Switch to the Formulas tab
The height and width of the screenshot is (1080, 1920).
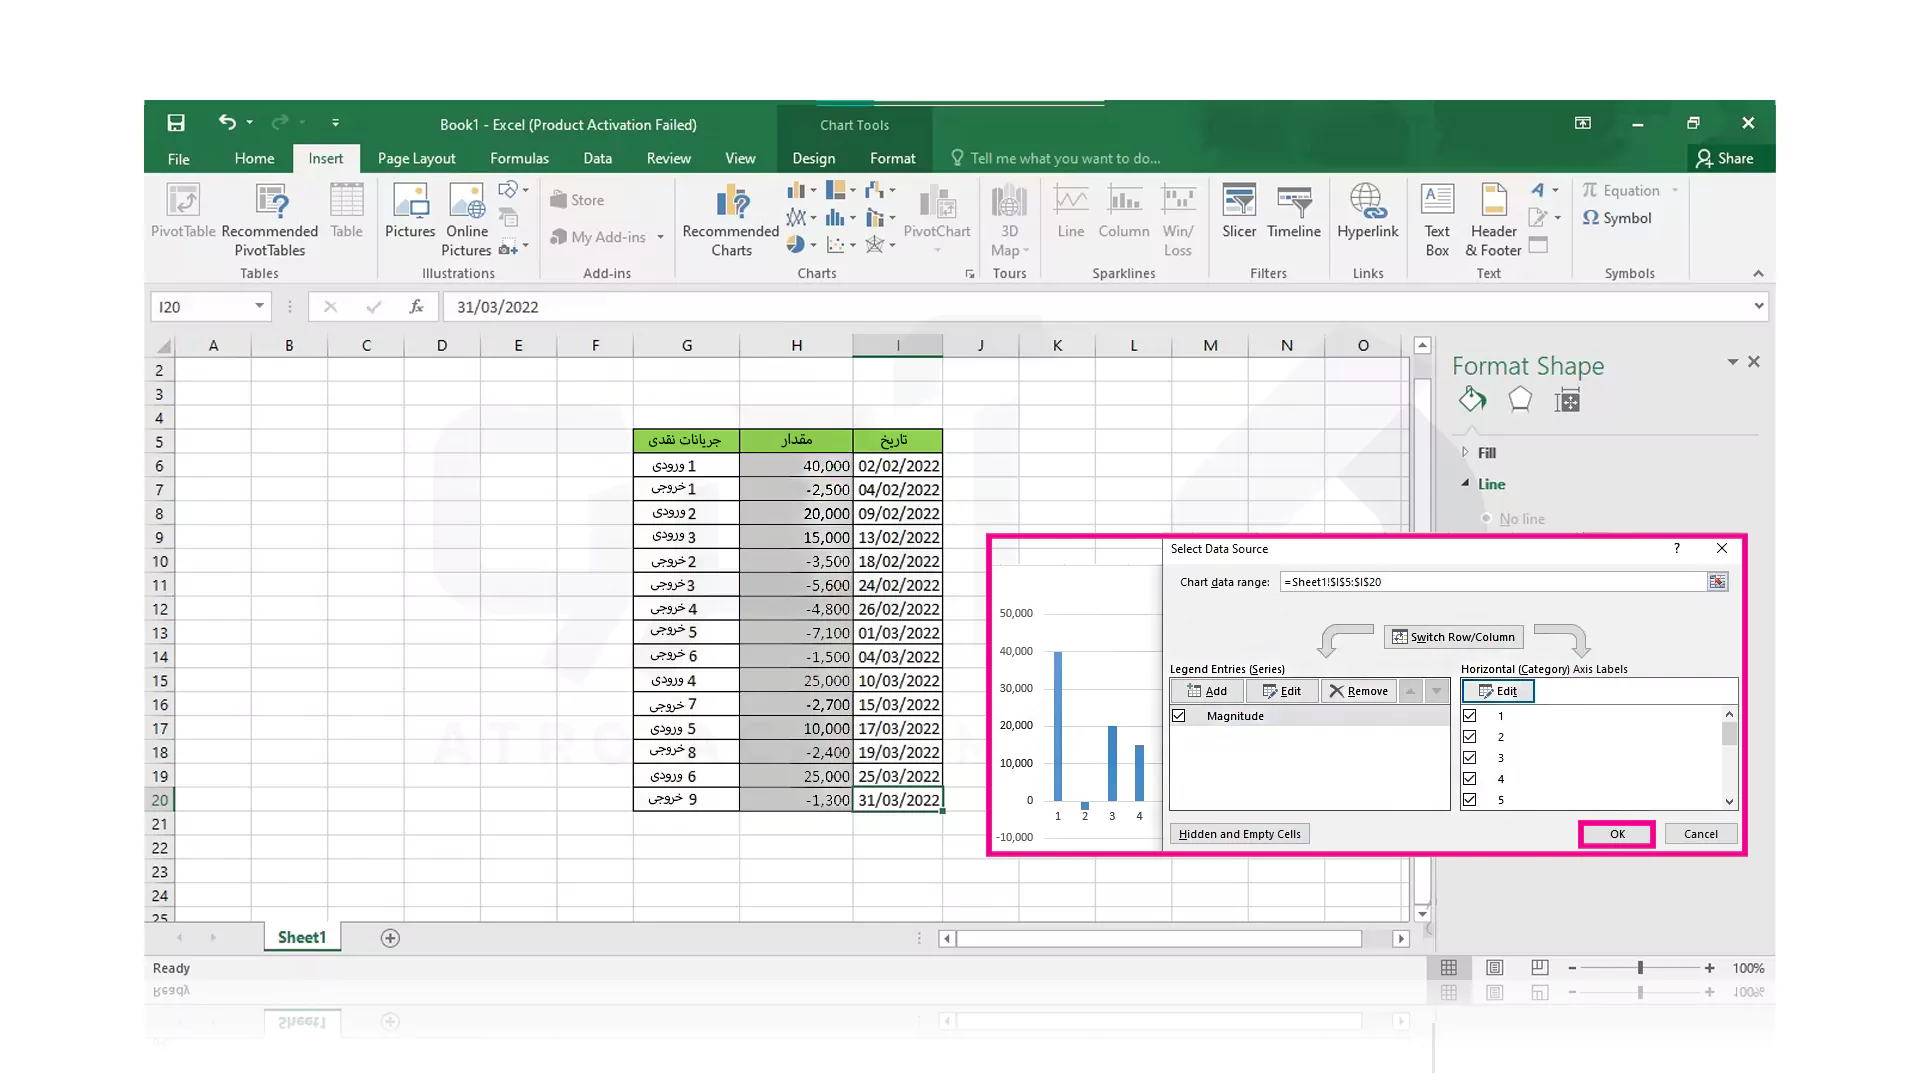pos(519,158)
